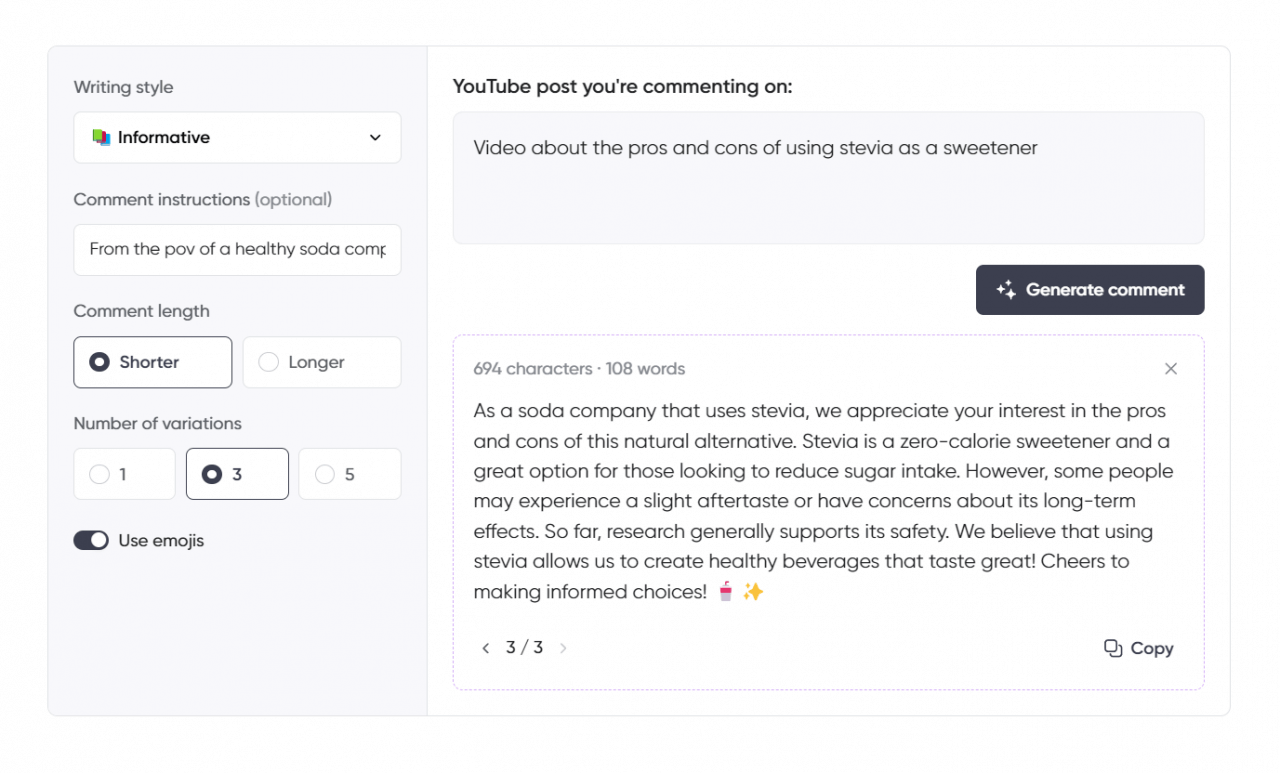
Task: Click the next variation right chevron
Action: [562, 648]
